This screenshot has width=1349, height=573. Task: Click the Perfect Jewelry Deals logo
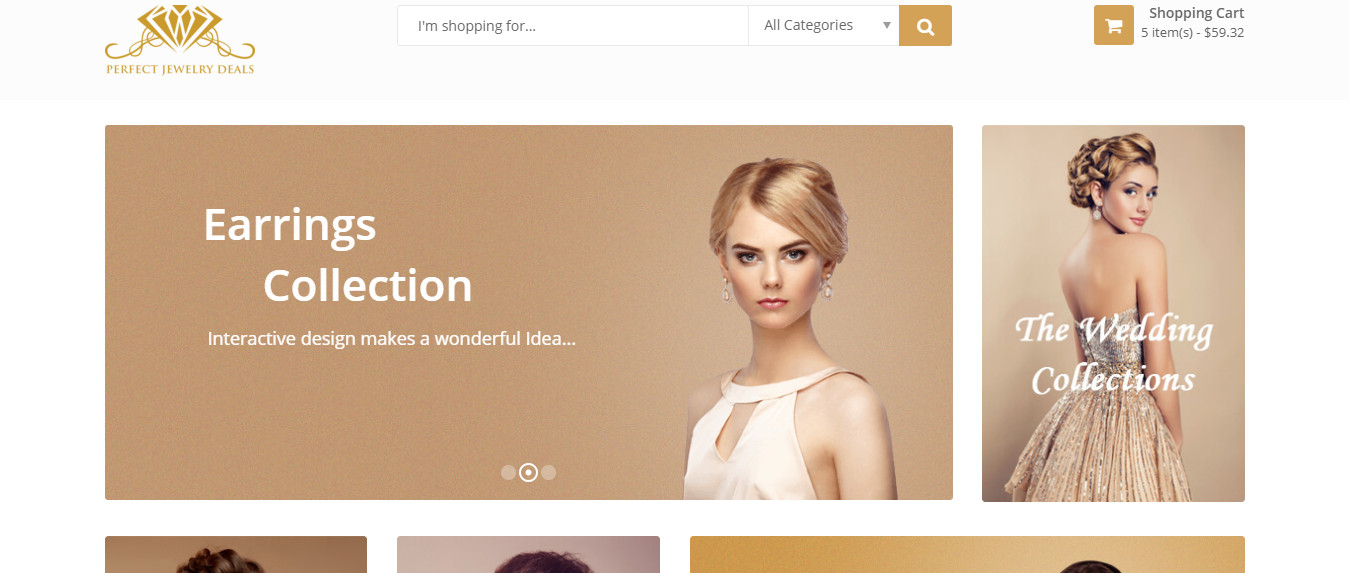[180, 40]
